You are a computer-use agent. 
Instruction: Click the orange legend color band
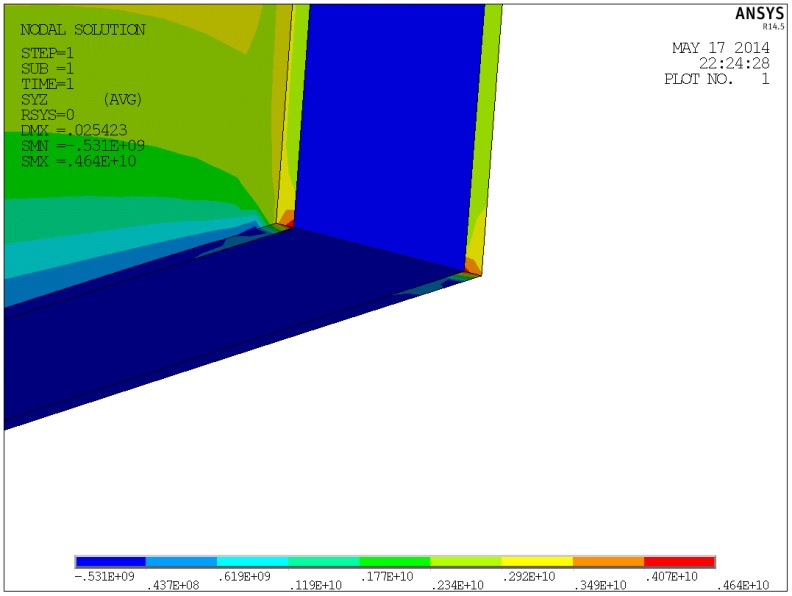tap(608, 562)
